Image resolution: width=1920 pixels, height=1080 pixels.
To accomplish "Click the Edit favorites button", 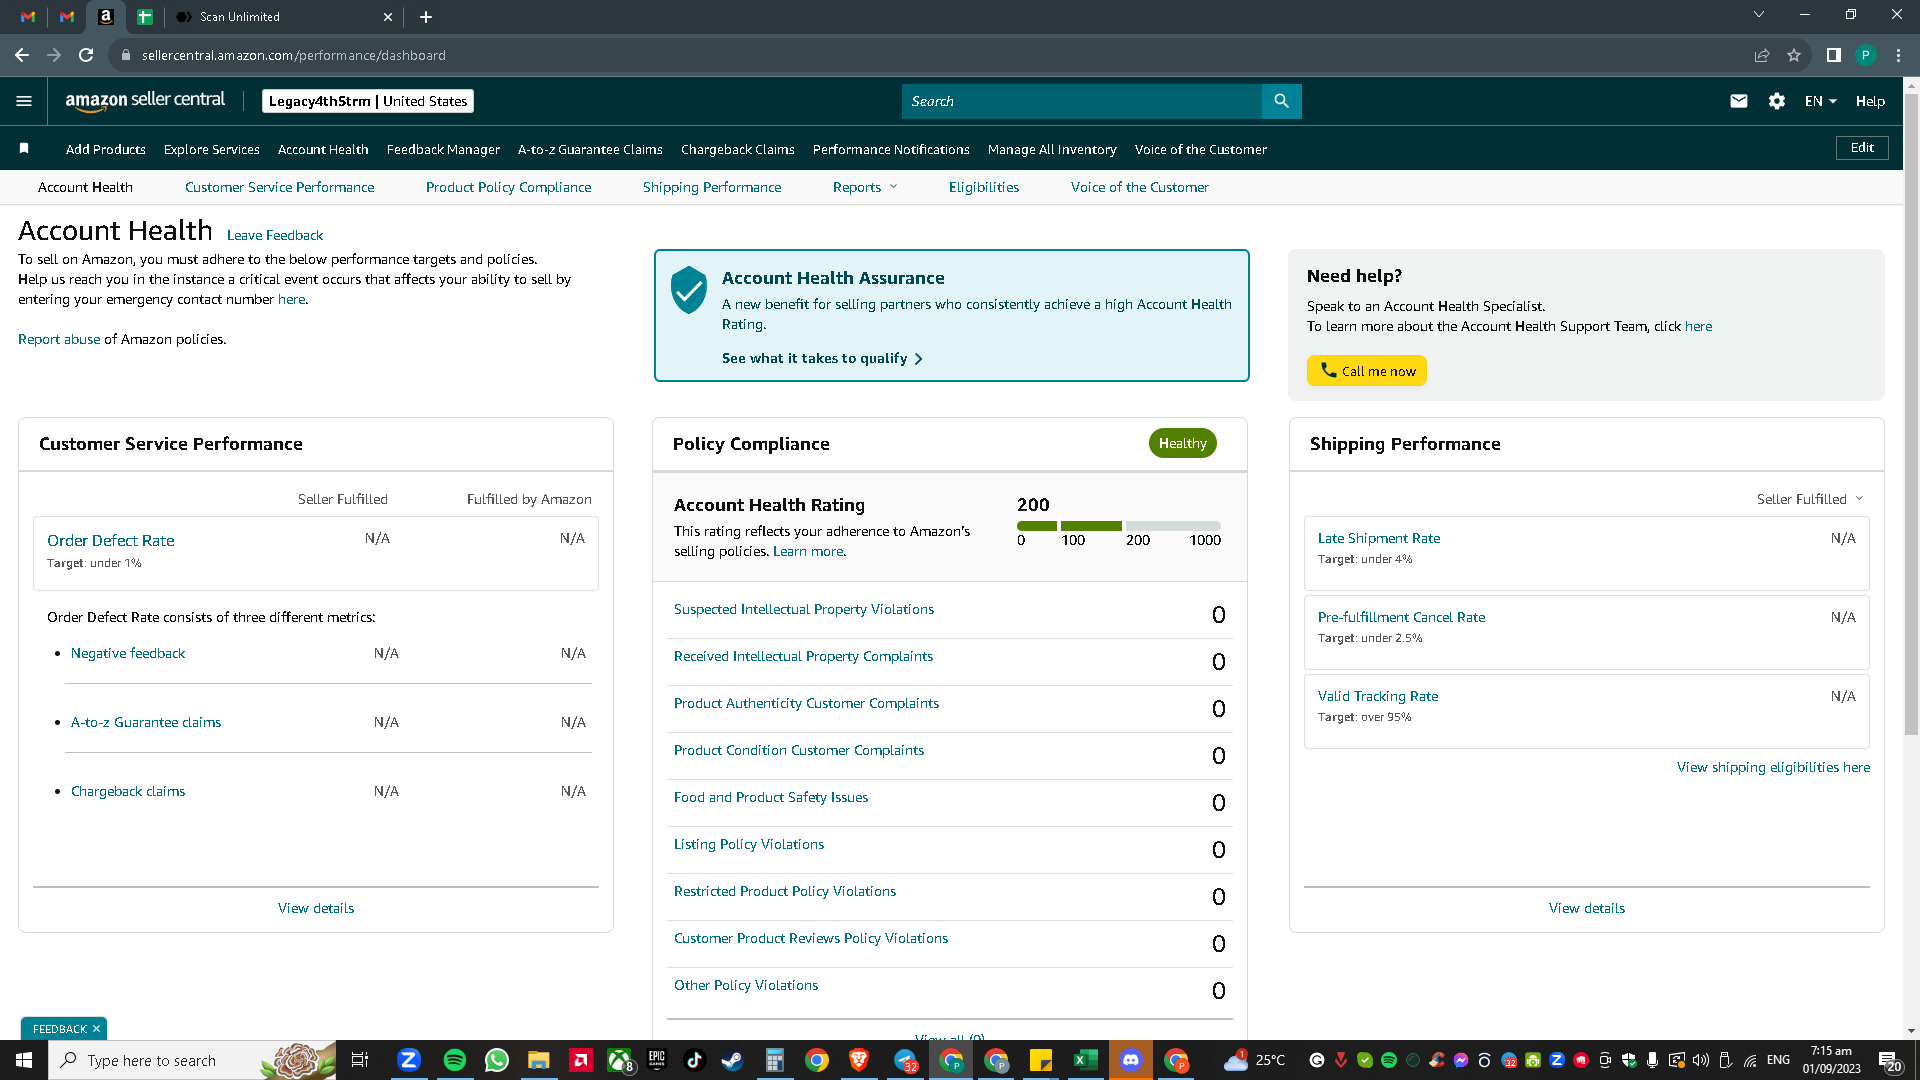I will point(1862,148).
